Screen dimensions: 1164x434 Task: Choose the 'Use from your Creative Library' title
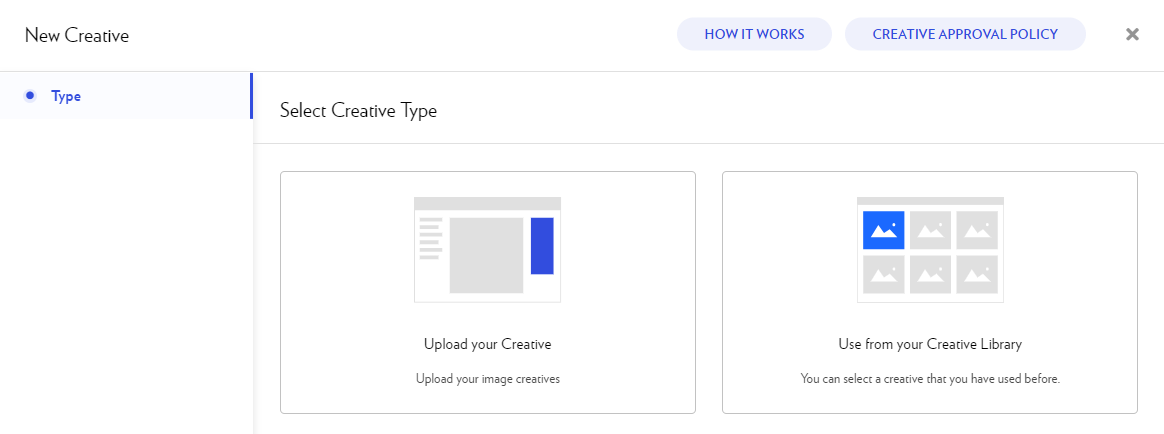[929, 344]
